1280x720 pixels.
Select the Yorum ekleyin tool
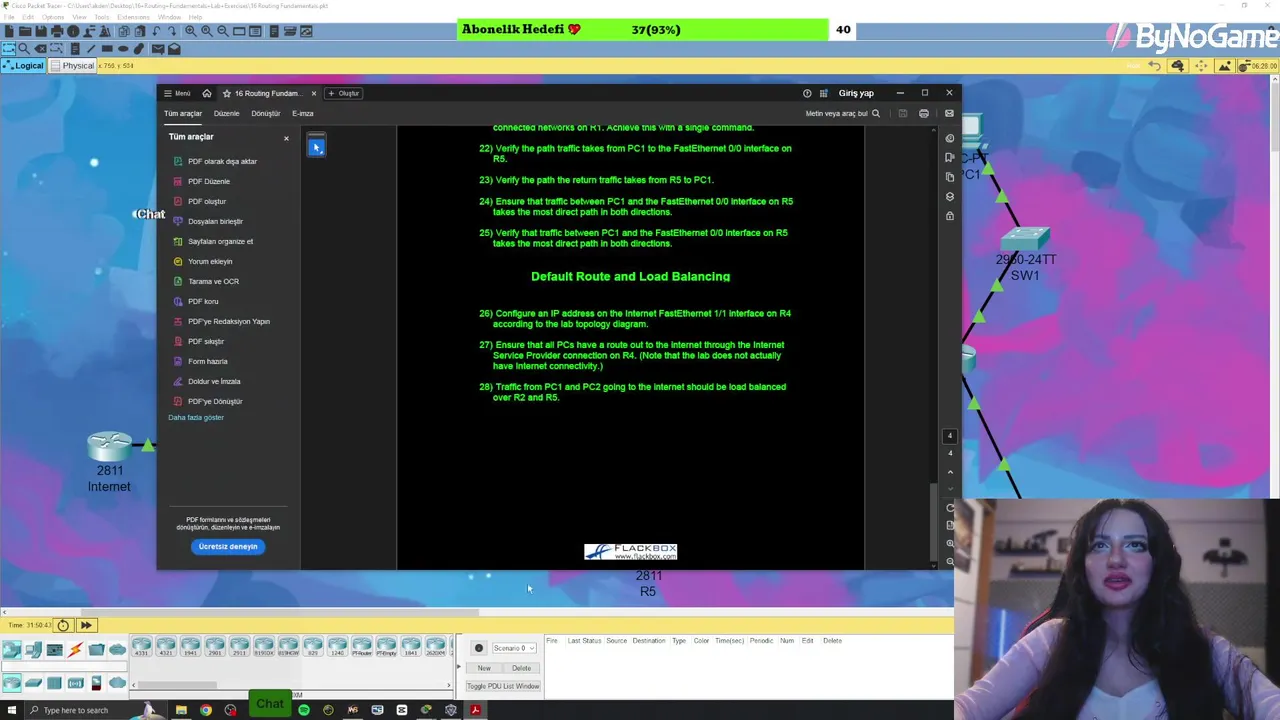click(203, 261)
